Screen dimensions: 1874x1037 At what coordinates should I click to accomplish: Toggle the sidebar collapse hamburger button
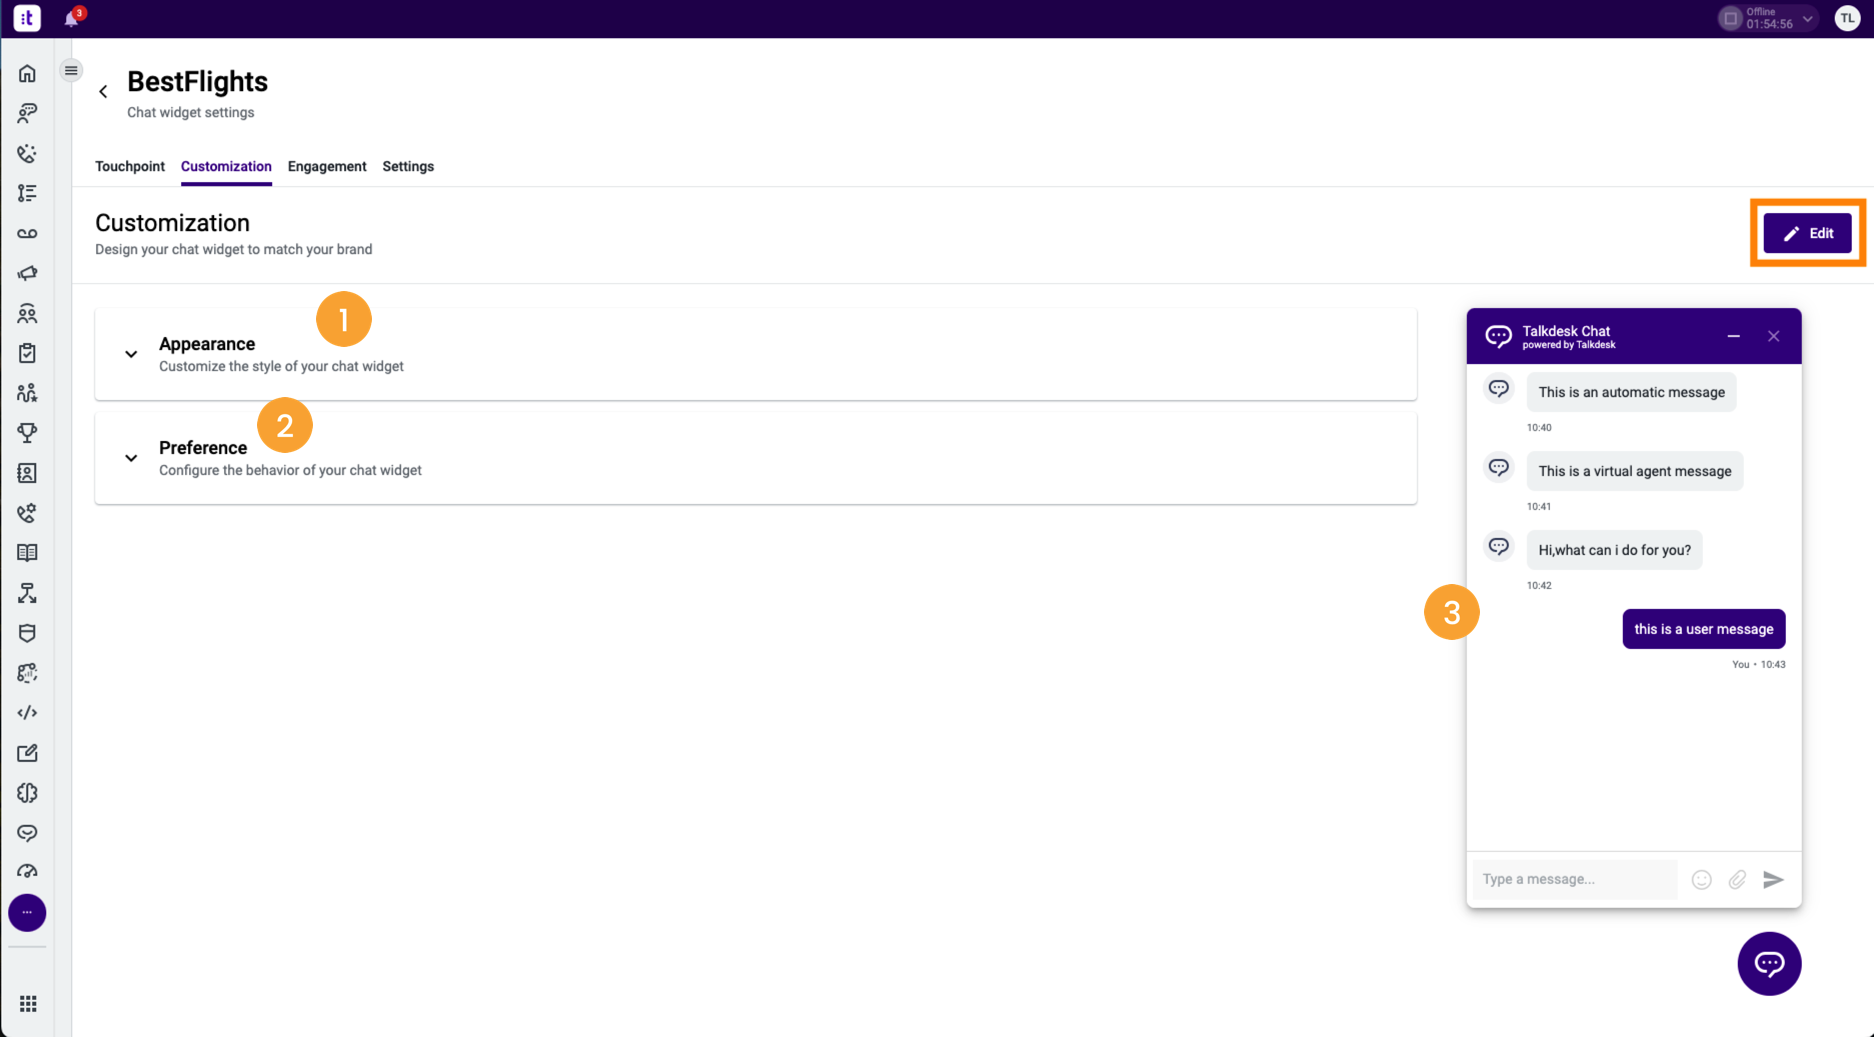[71, 70]
